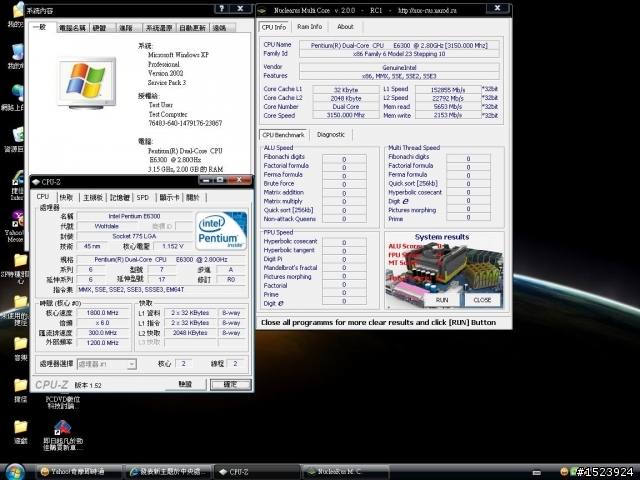640x480 pixels.
Task: Click the Yahoo smiley tray icon
Action: click(x=564, y=472)
